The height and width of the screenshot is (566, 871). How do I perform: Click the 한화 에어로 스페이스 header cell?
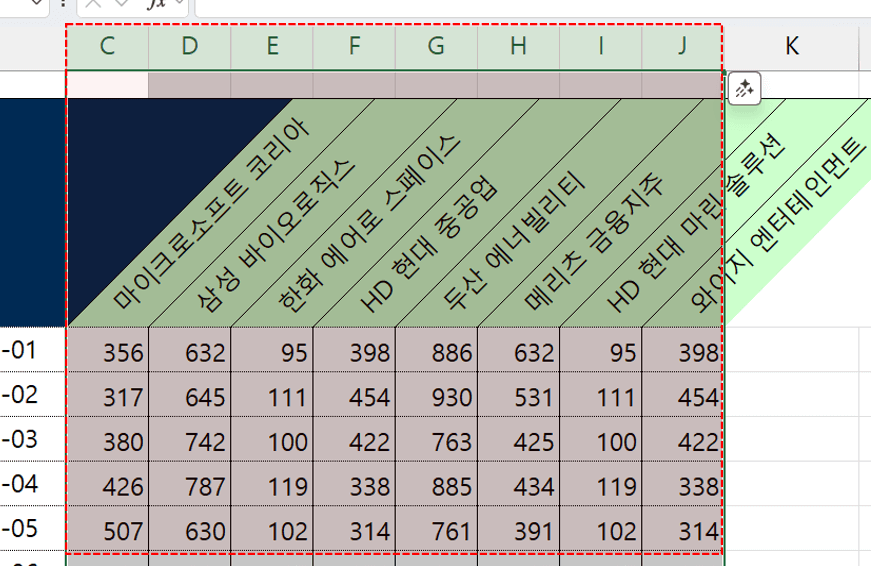(x=368, y=222)
